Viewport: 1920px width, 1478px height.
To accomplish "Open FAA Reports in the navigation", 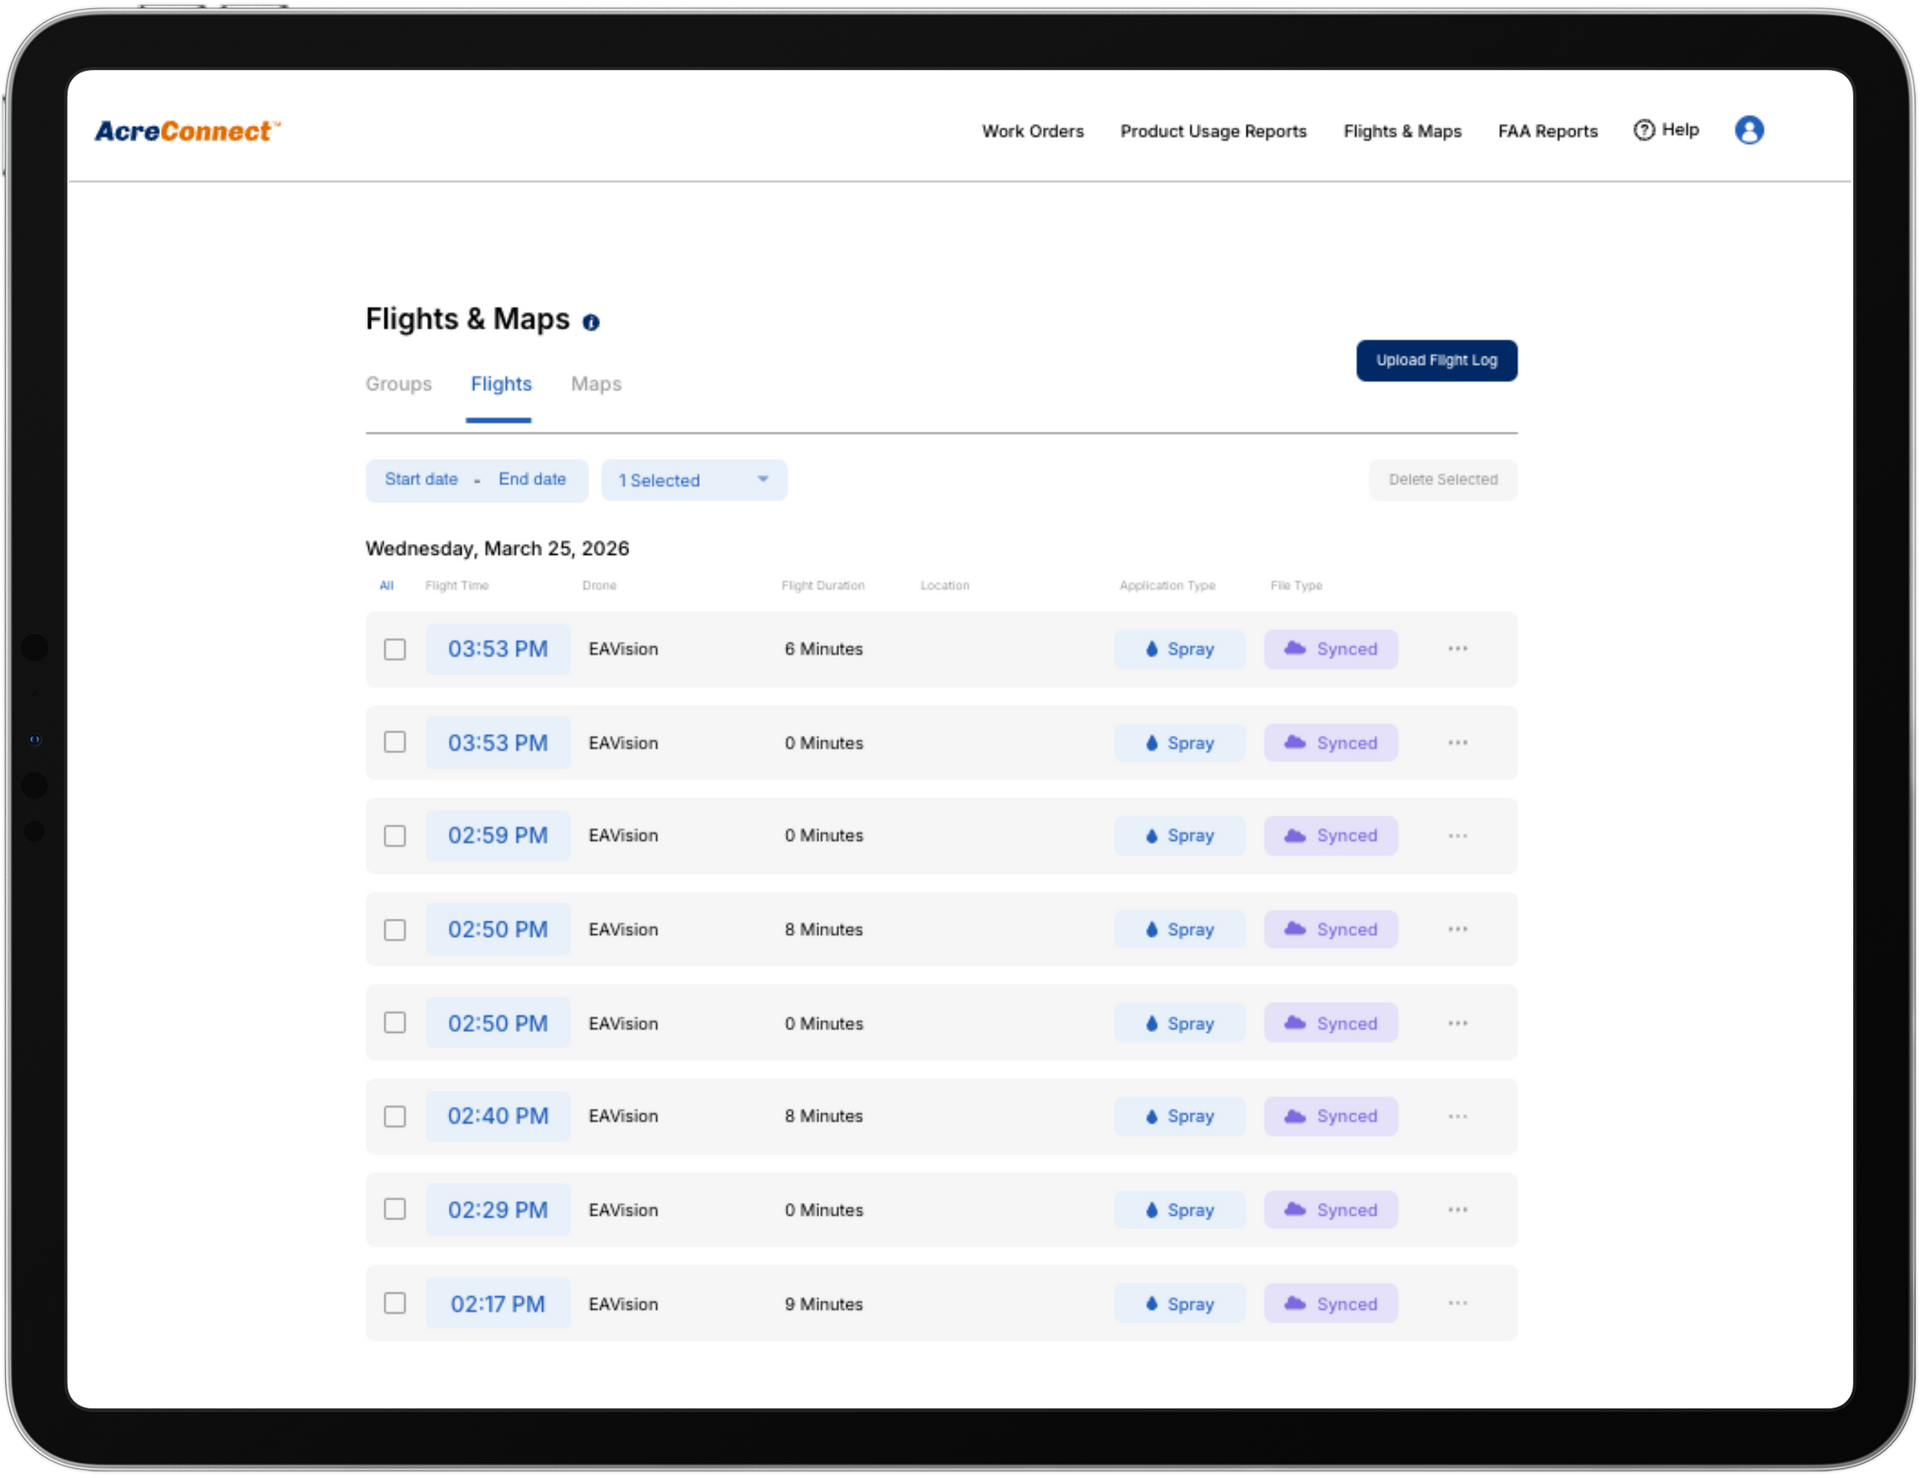I will [x=1547, y=131].
